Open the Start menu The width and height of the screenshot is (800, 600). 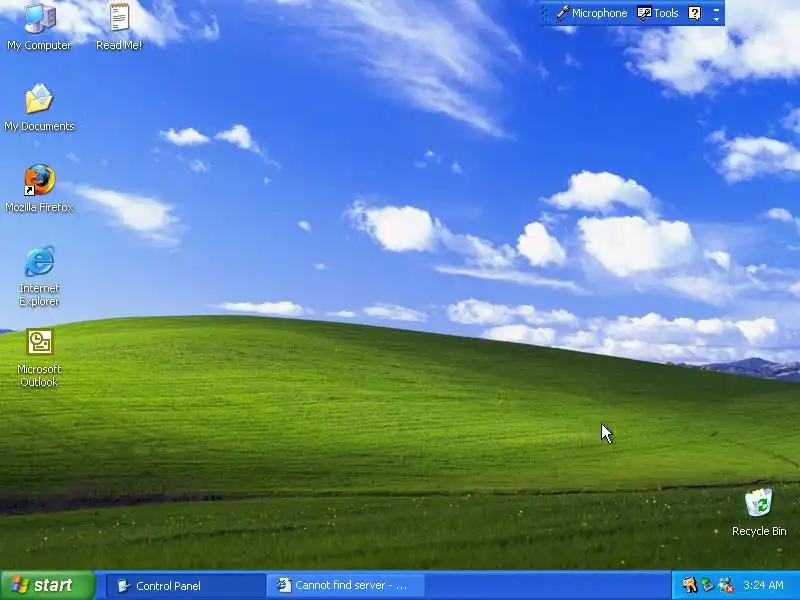(x=47, y=585)
